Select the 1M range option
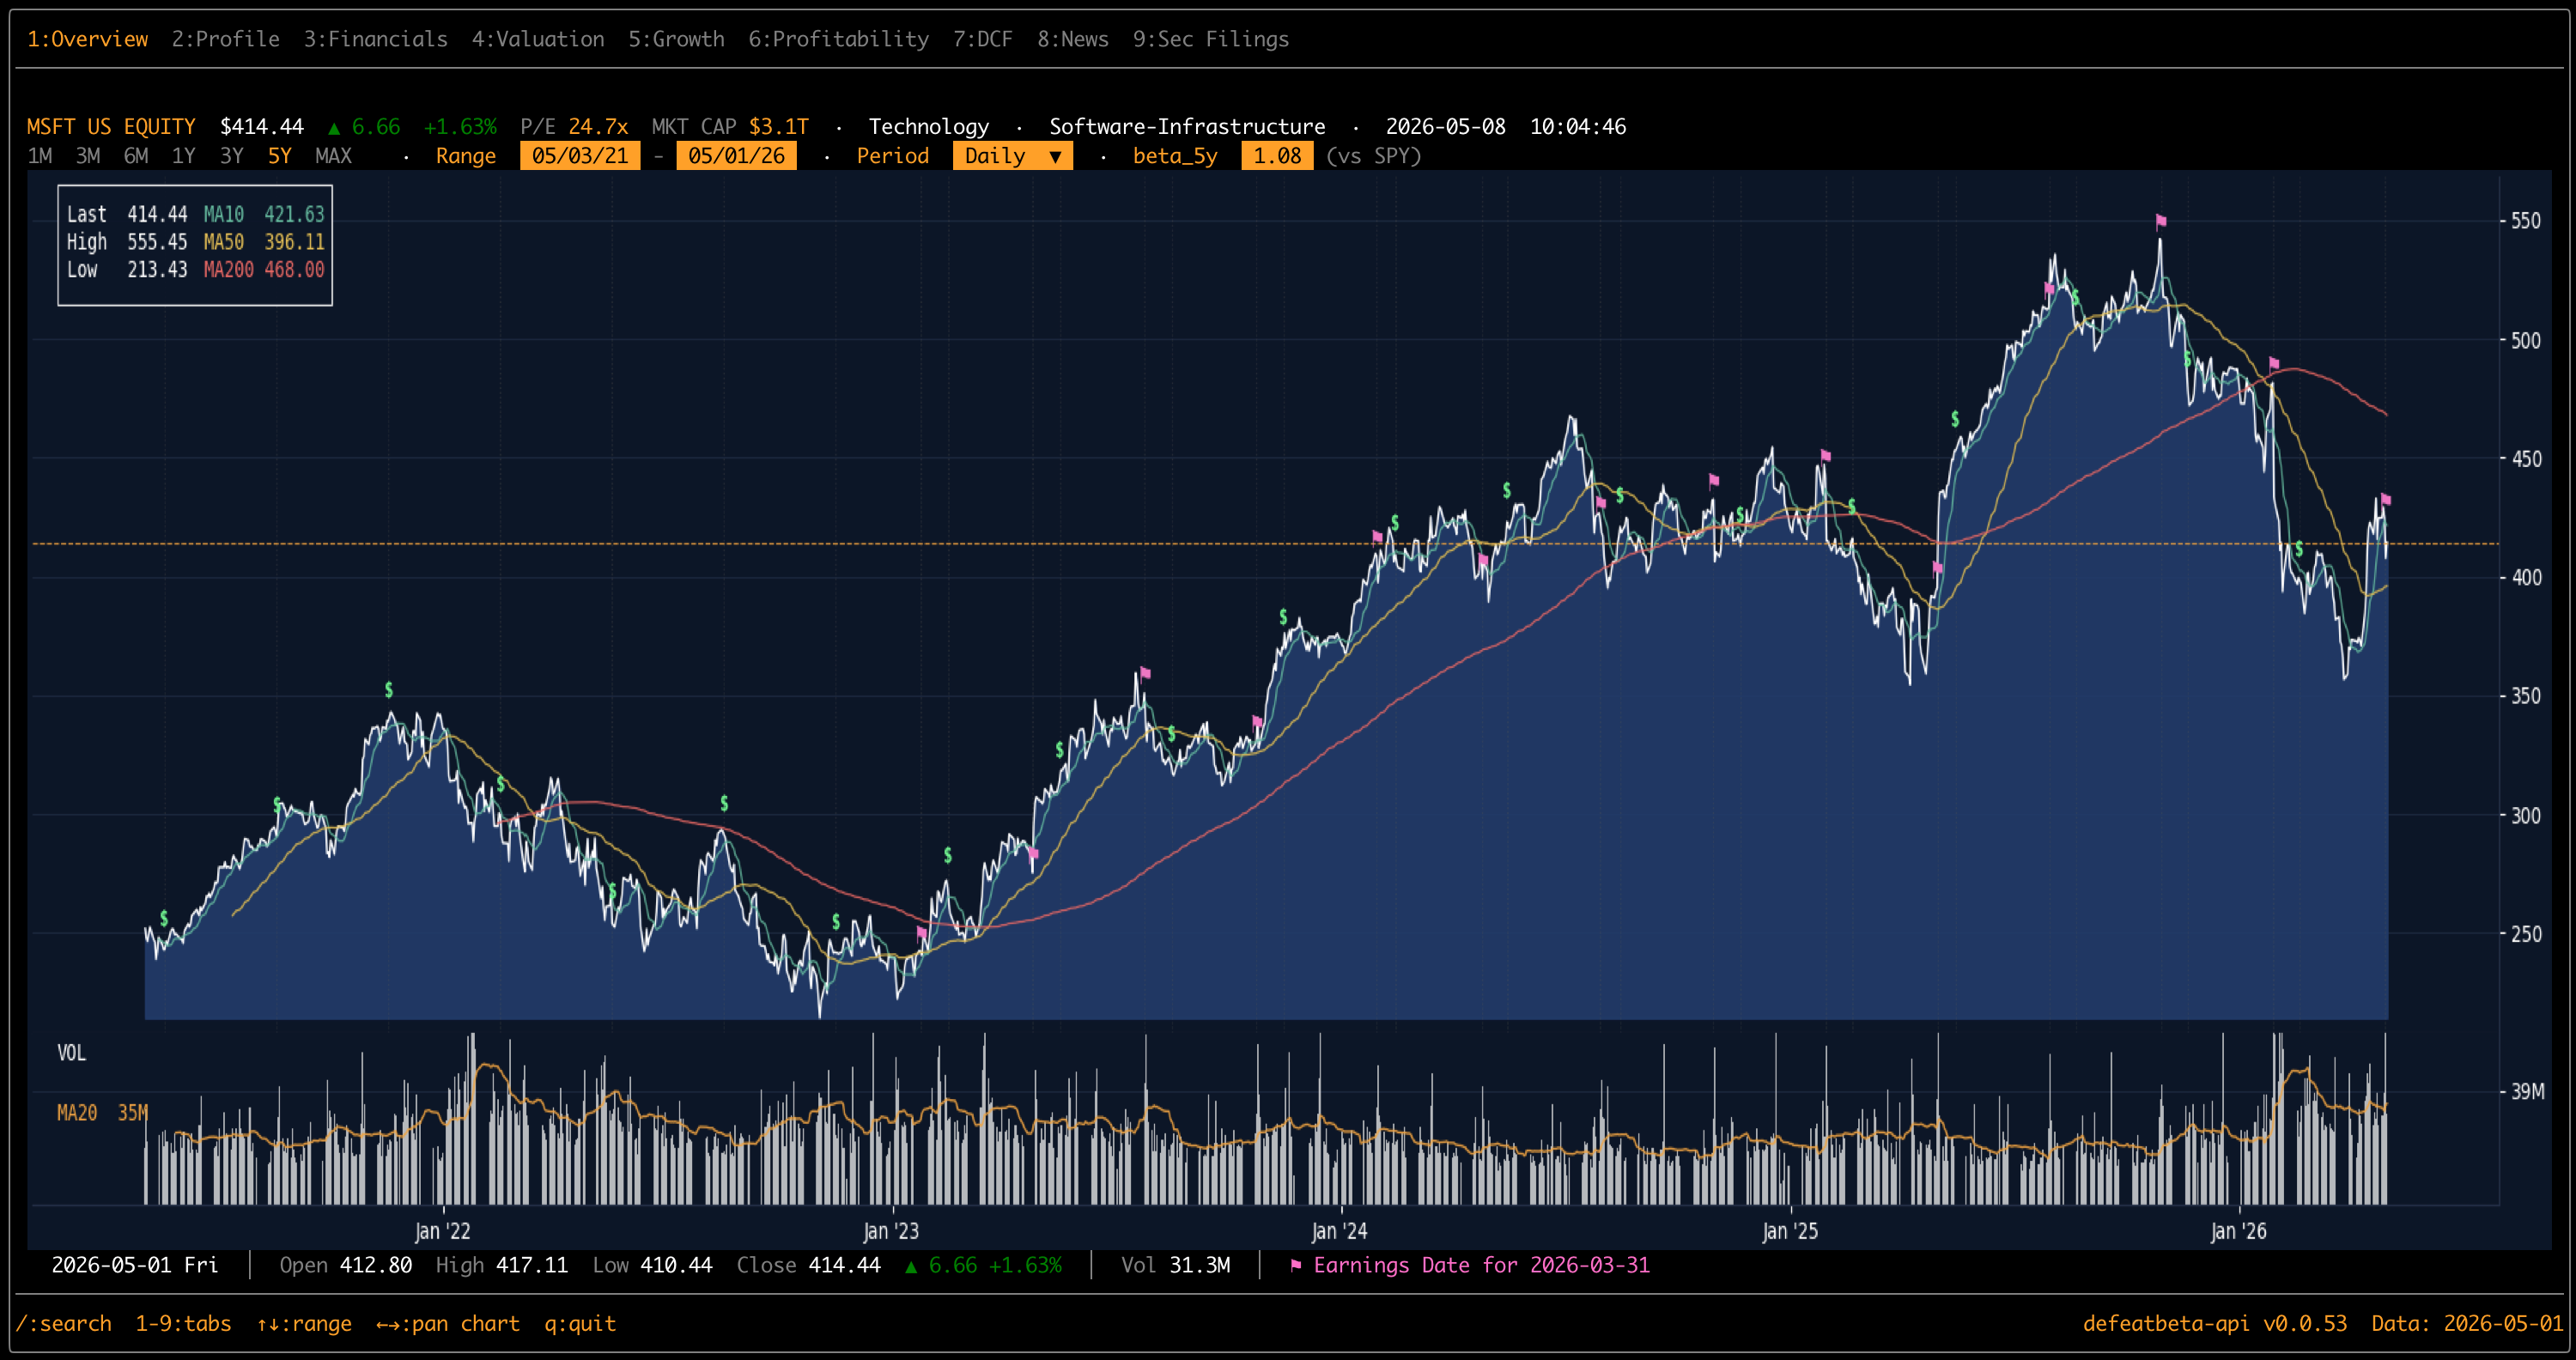Screen dimensions: 2576x1360 [40, 156]
